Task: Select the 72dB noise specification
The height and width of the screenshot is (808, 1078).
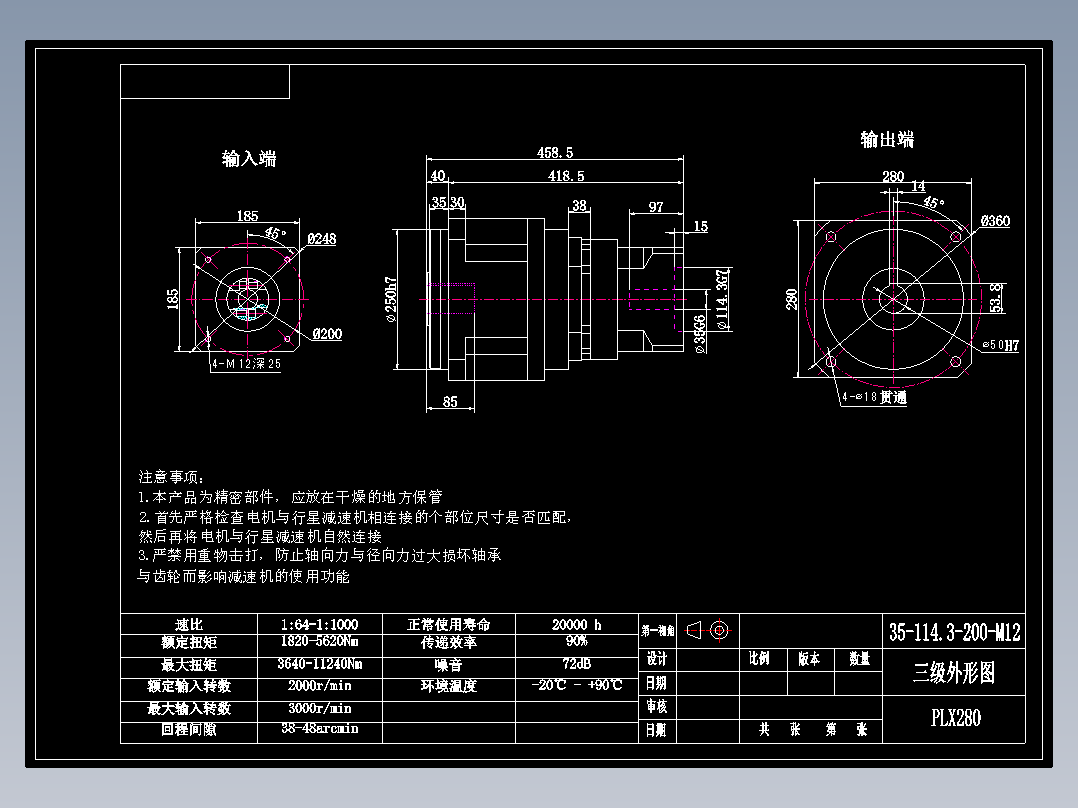Action: (x=578, y=663)
